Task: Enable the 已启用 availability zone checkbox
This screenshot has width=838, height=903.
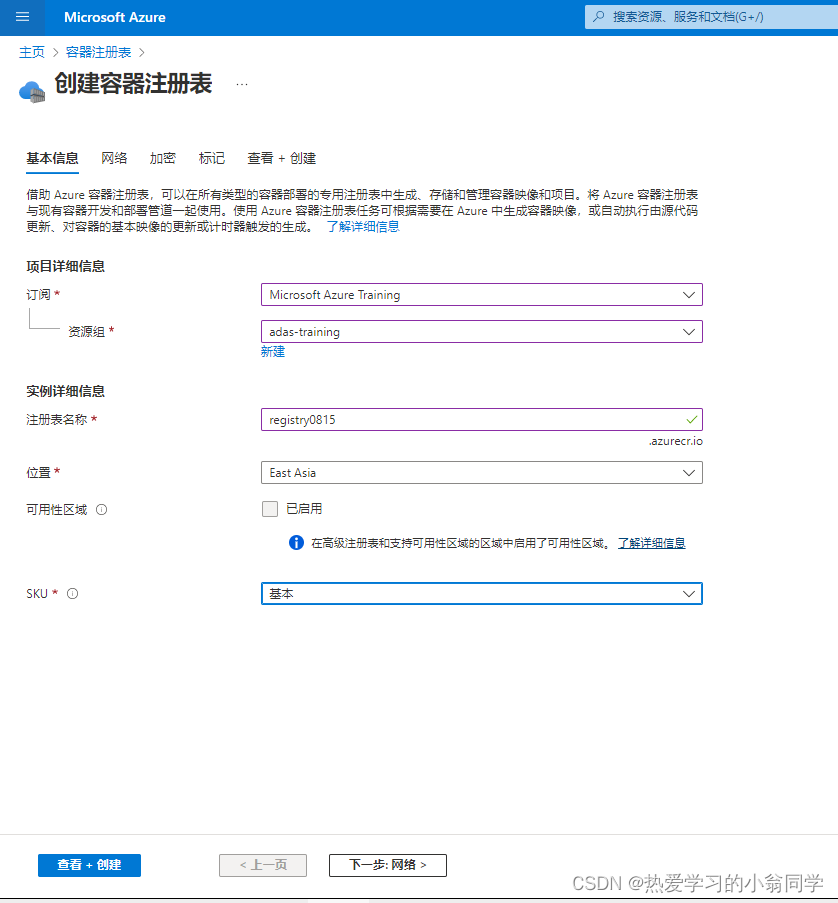Action: 270,509
